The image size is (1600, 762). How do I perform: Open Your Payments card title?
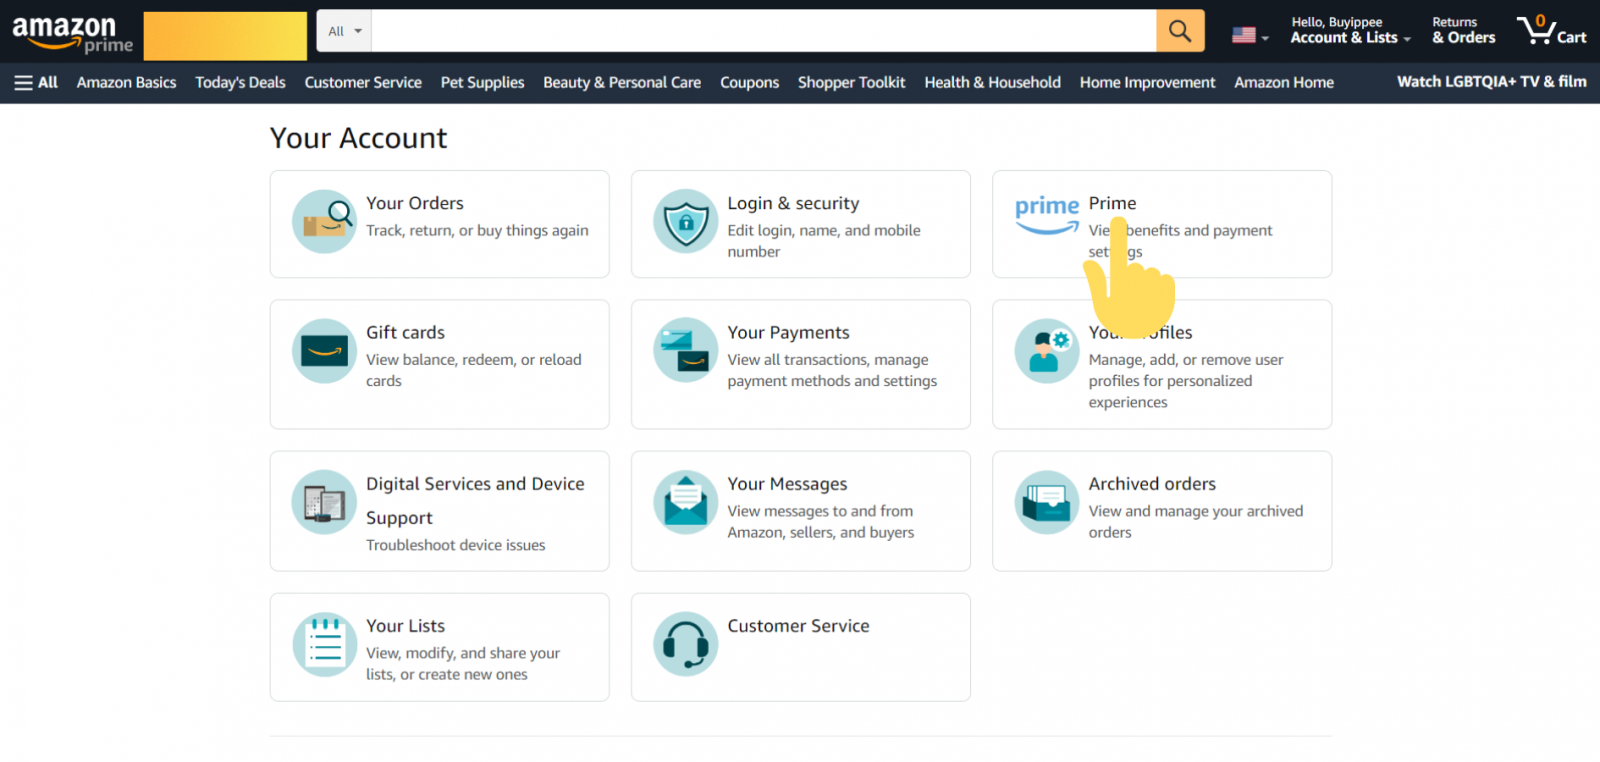[788, 332]
